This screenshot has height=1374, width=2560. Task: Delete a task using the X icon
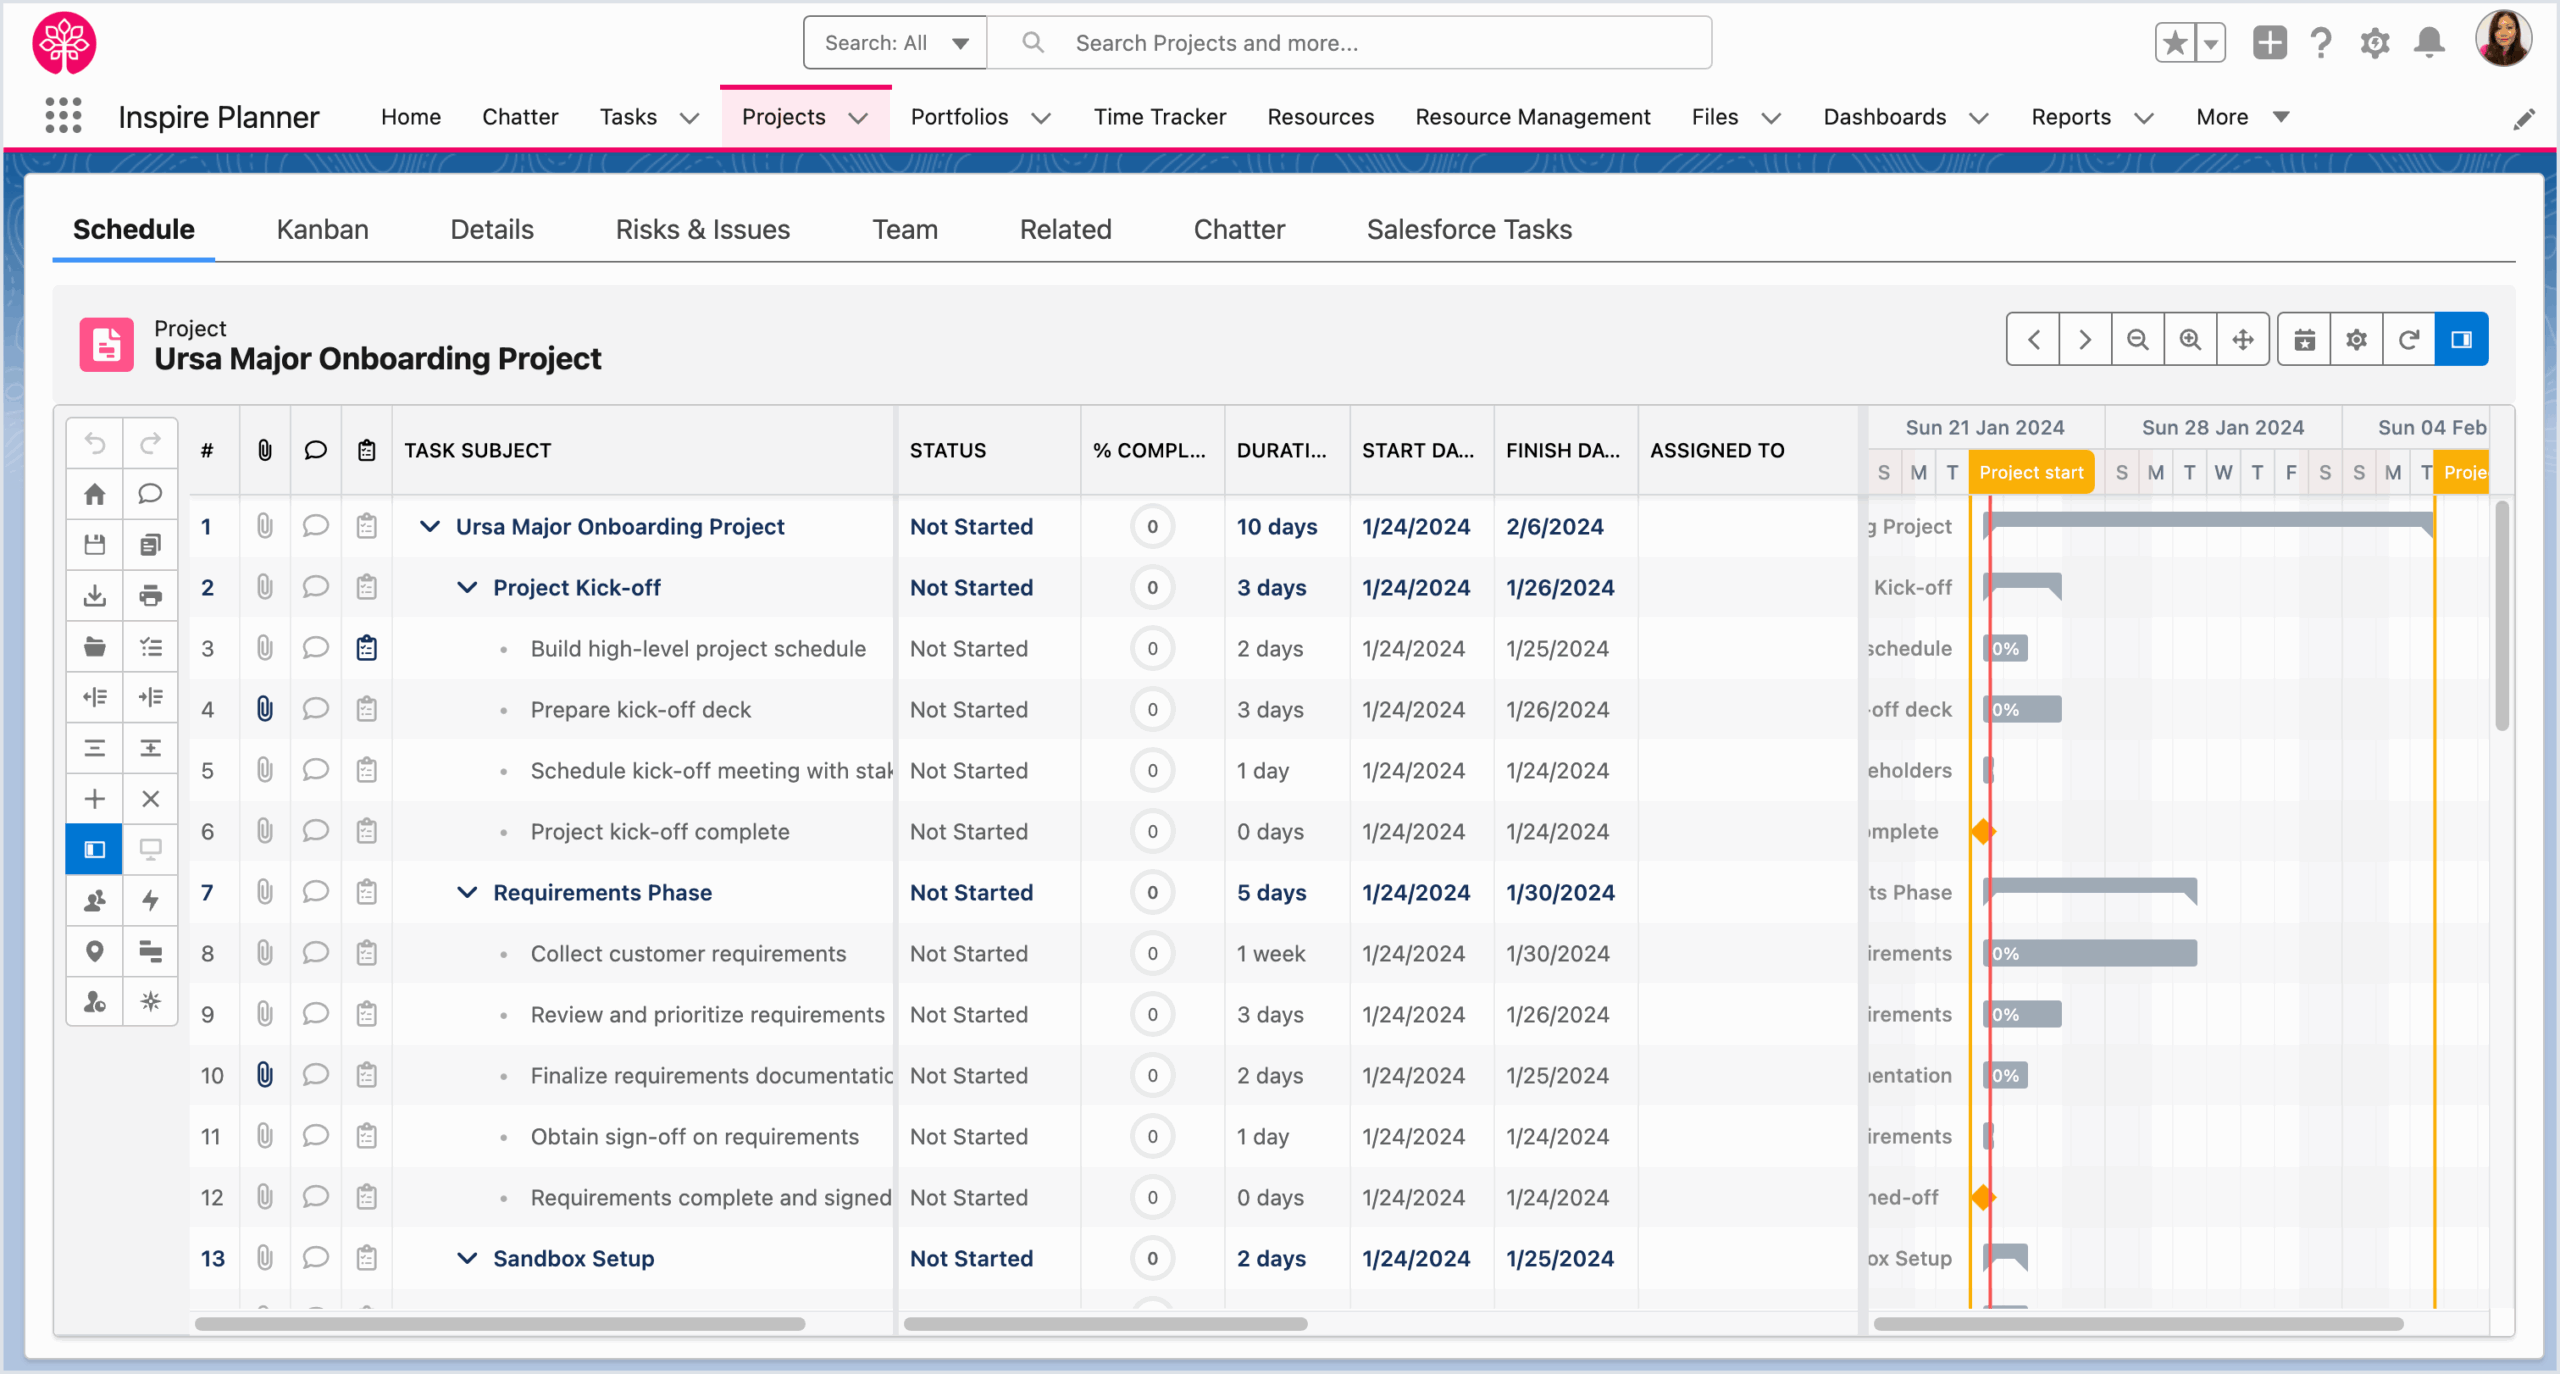[150, 798]
